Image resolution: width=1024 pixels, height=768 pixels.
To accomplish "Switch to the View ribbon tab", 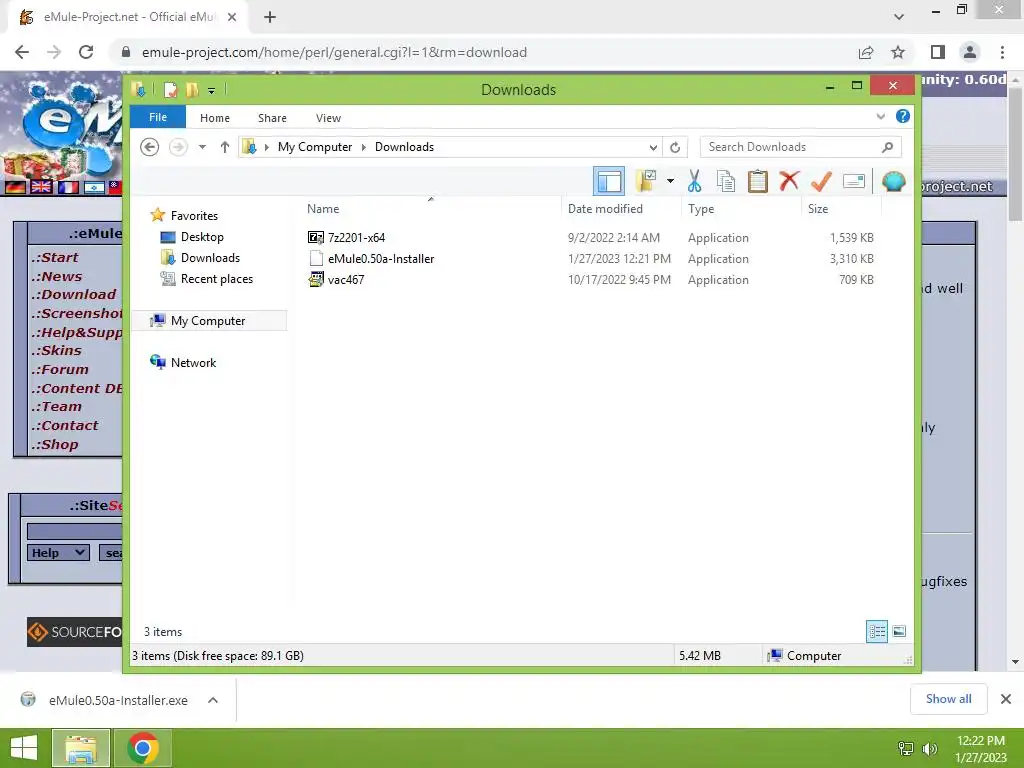I will [328, 118].
